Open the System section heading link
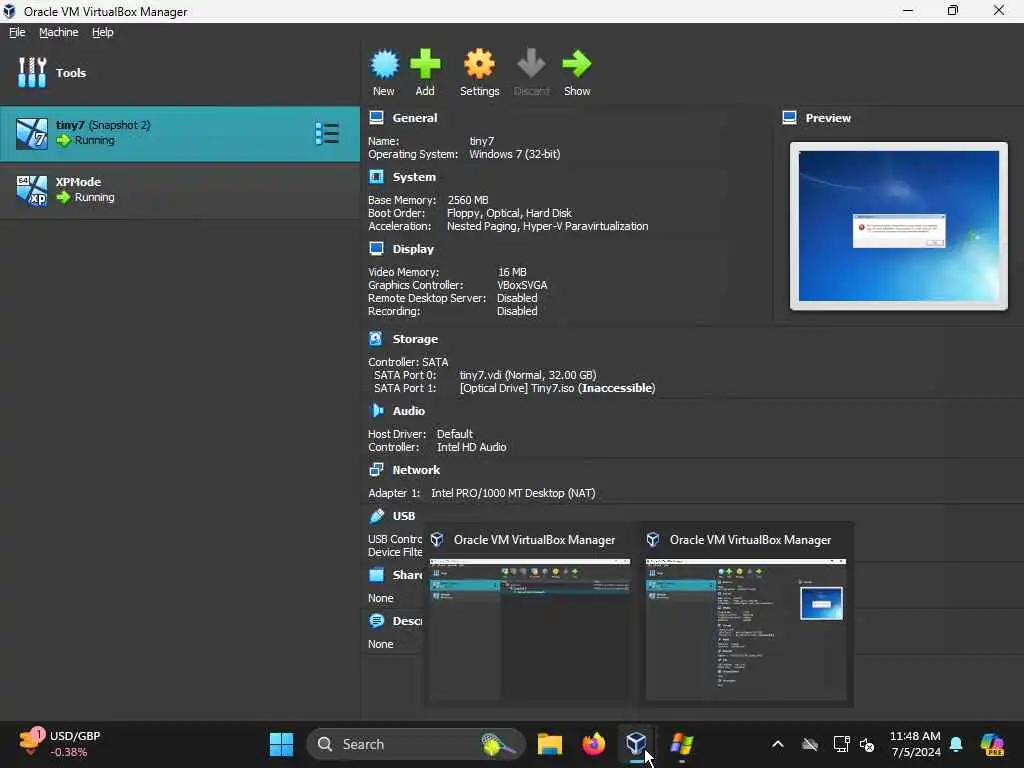Image resolution: width=1024 pixels, height=768 pixels. (x=414, y=177)
